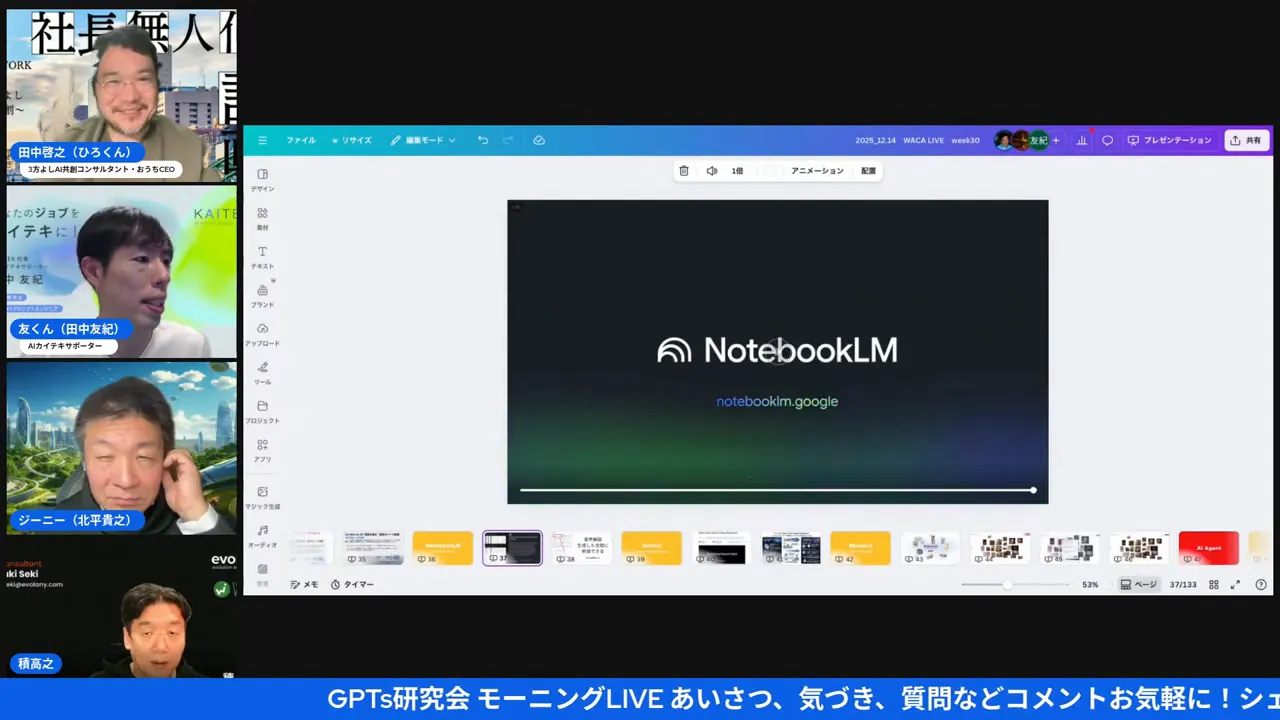Open the 1倍 playback speed selector
Image resolution: width=1280 pixels, height=720 pixels.
tap(737, 170)
